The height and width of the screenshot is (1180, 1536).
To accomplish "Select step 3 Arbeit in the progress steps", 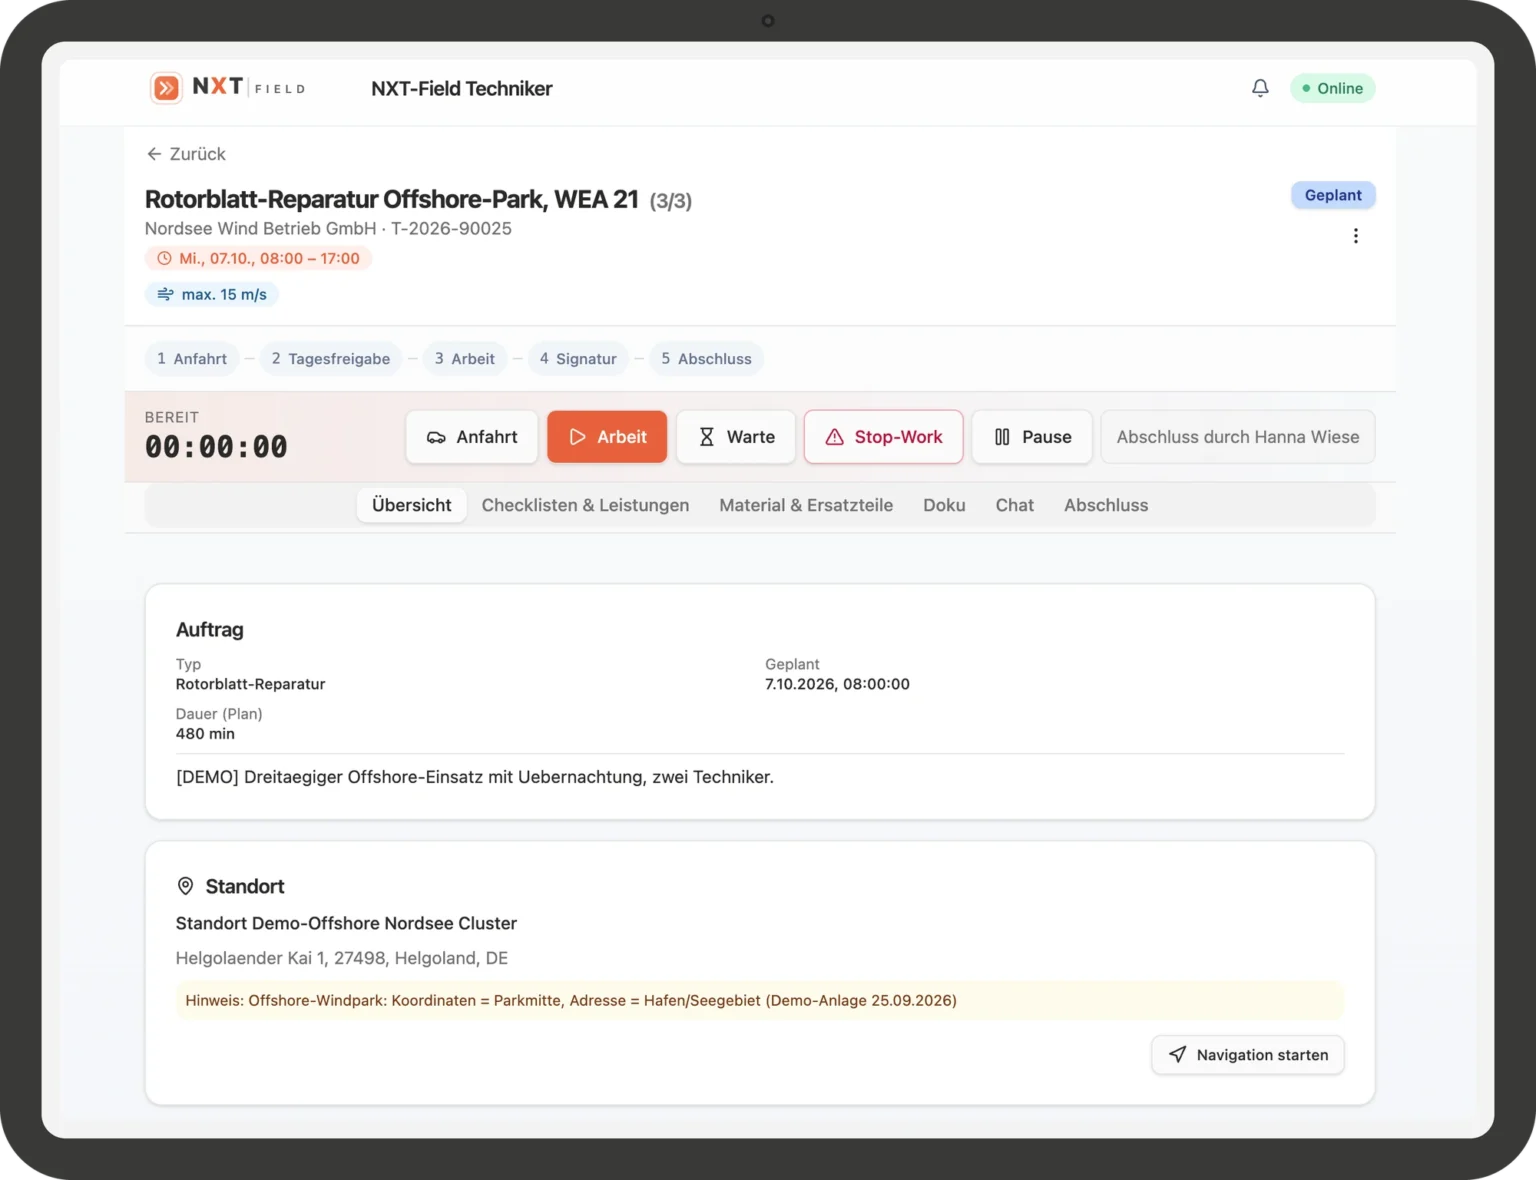I will [465, 359].
